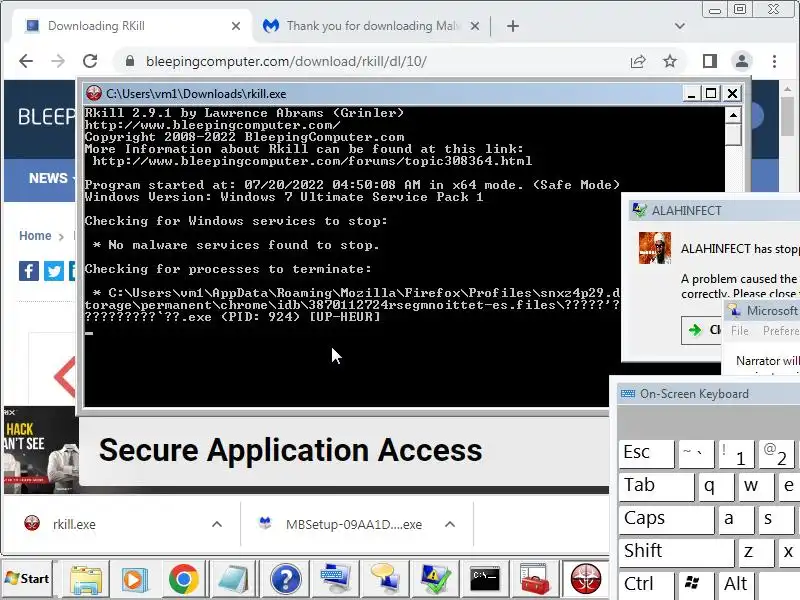
Task: Click ALAHINFECT dialog picture icon
Action: point(655,248)
